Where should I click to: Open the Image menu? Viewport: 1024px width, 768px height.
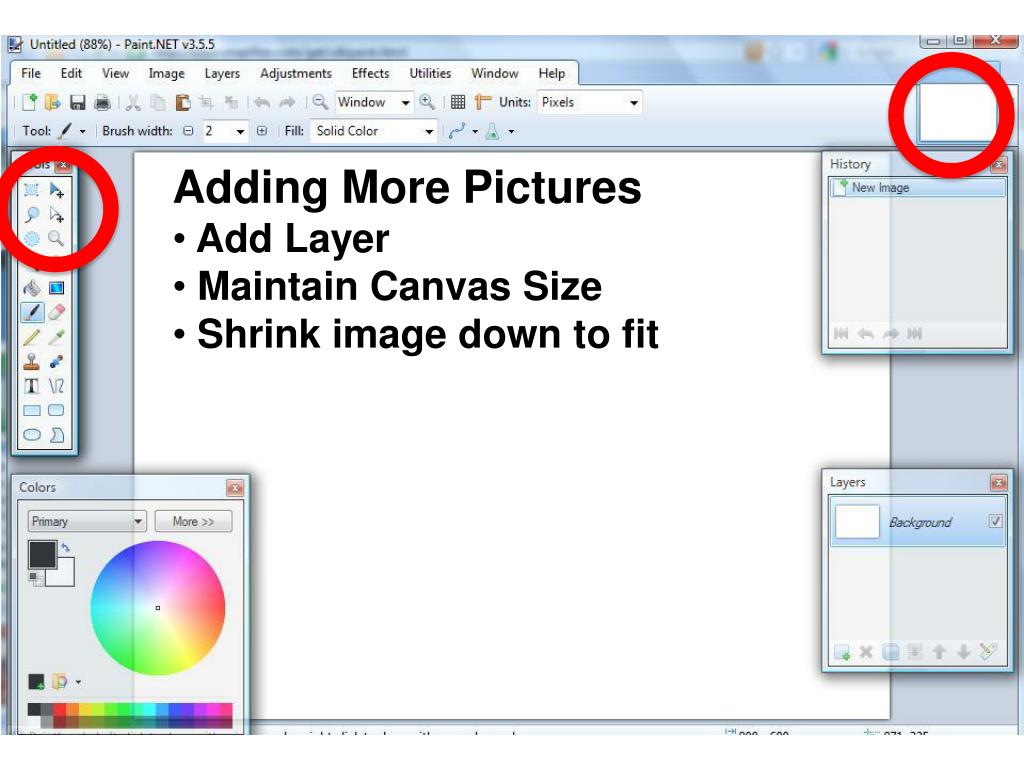point(167,73)
